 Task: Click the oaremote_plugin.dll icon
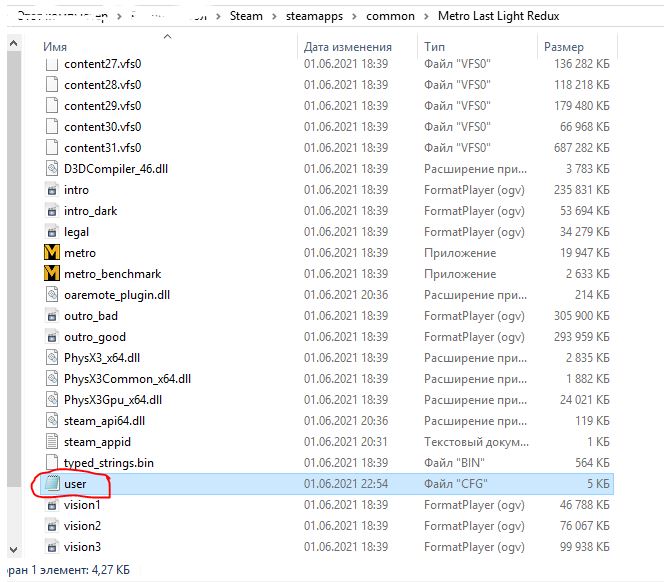click(52, 295)
